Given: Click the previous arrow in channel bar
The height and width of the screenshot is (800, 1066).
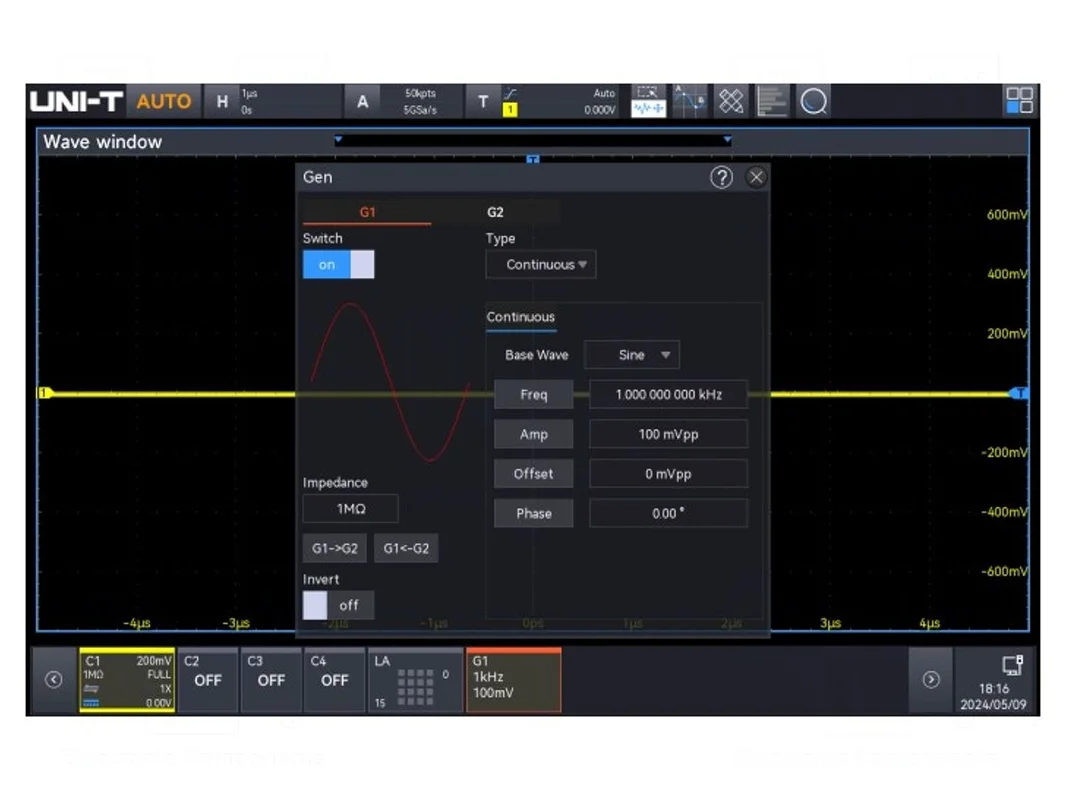Looking at the screenshot, I should [54, 680].
